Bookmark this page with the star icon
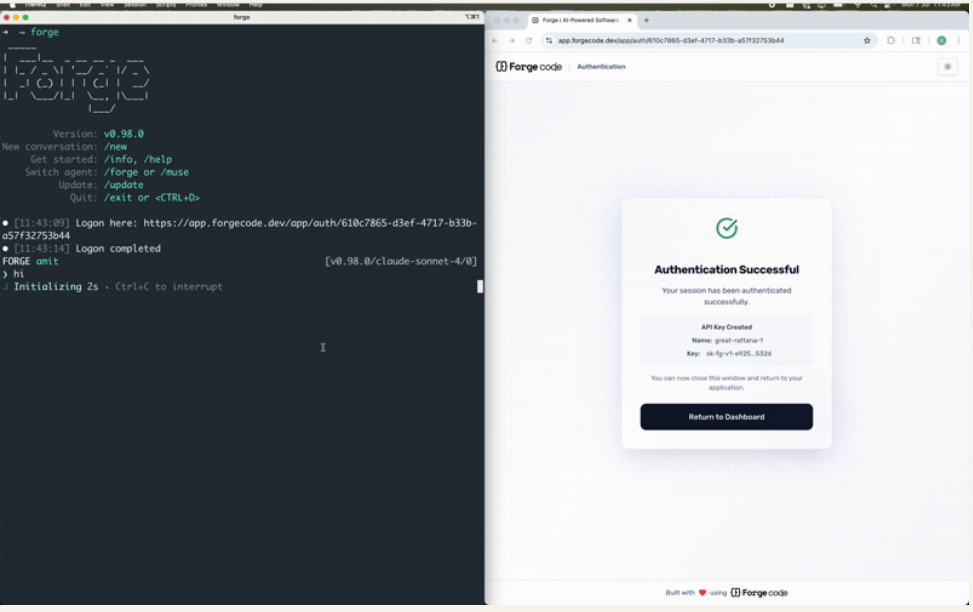973x612 pixels. click(x=867, y=40)
